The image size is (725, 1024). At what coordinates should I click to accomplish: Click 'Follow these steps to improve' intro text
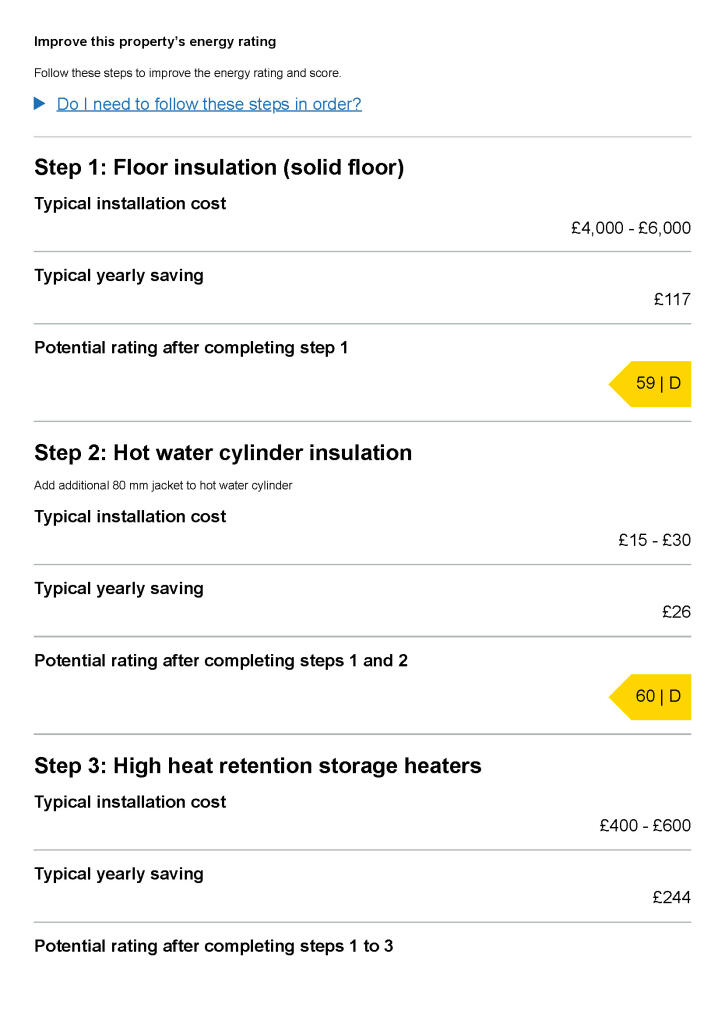tap(187, 73)
